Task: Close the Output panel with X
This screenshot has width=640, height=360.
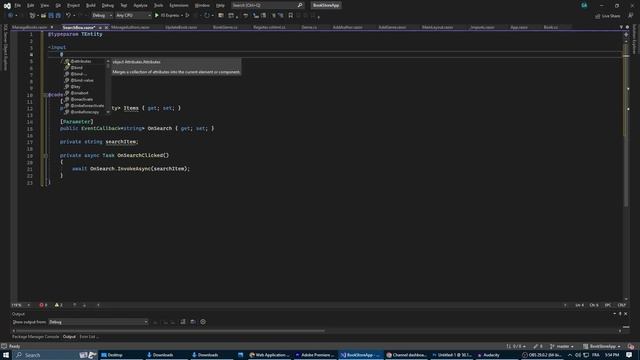Action: tap(626, 313)
